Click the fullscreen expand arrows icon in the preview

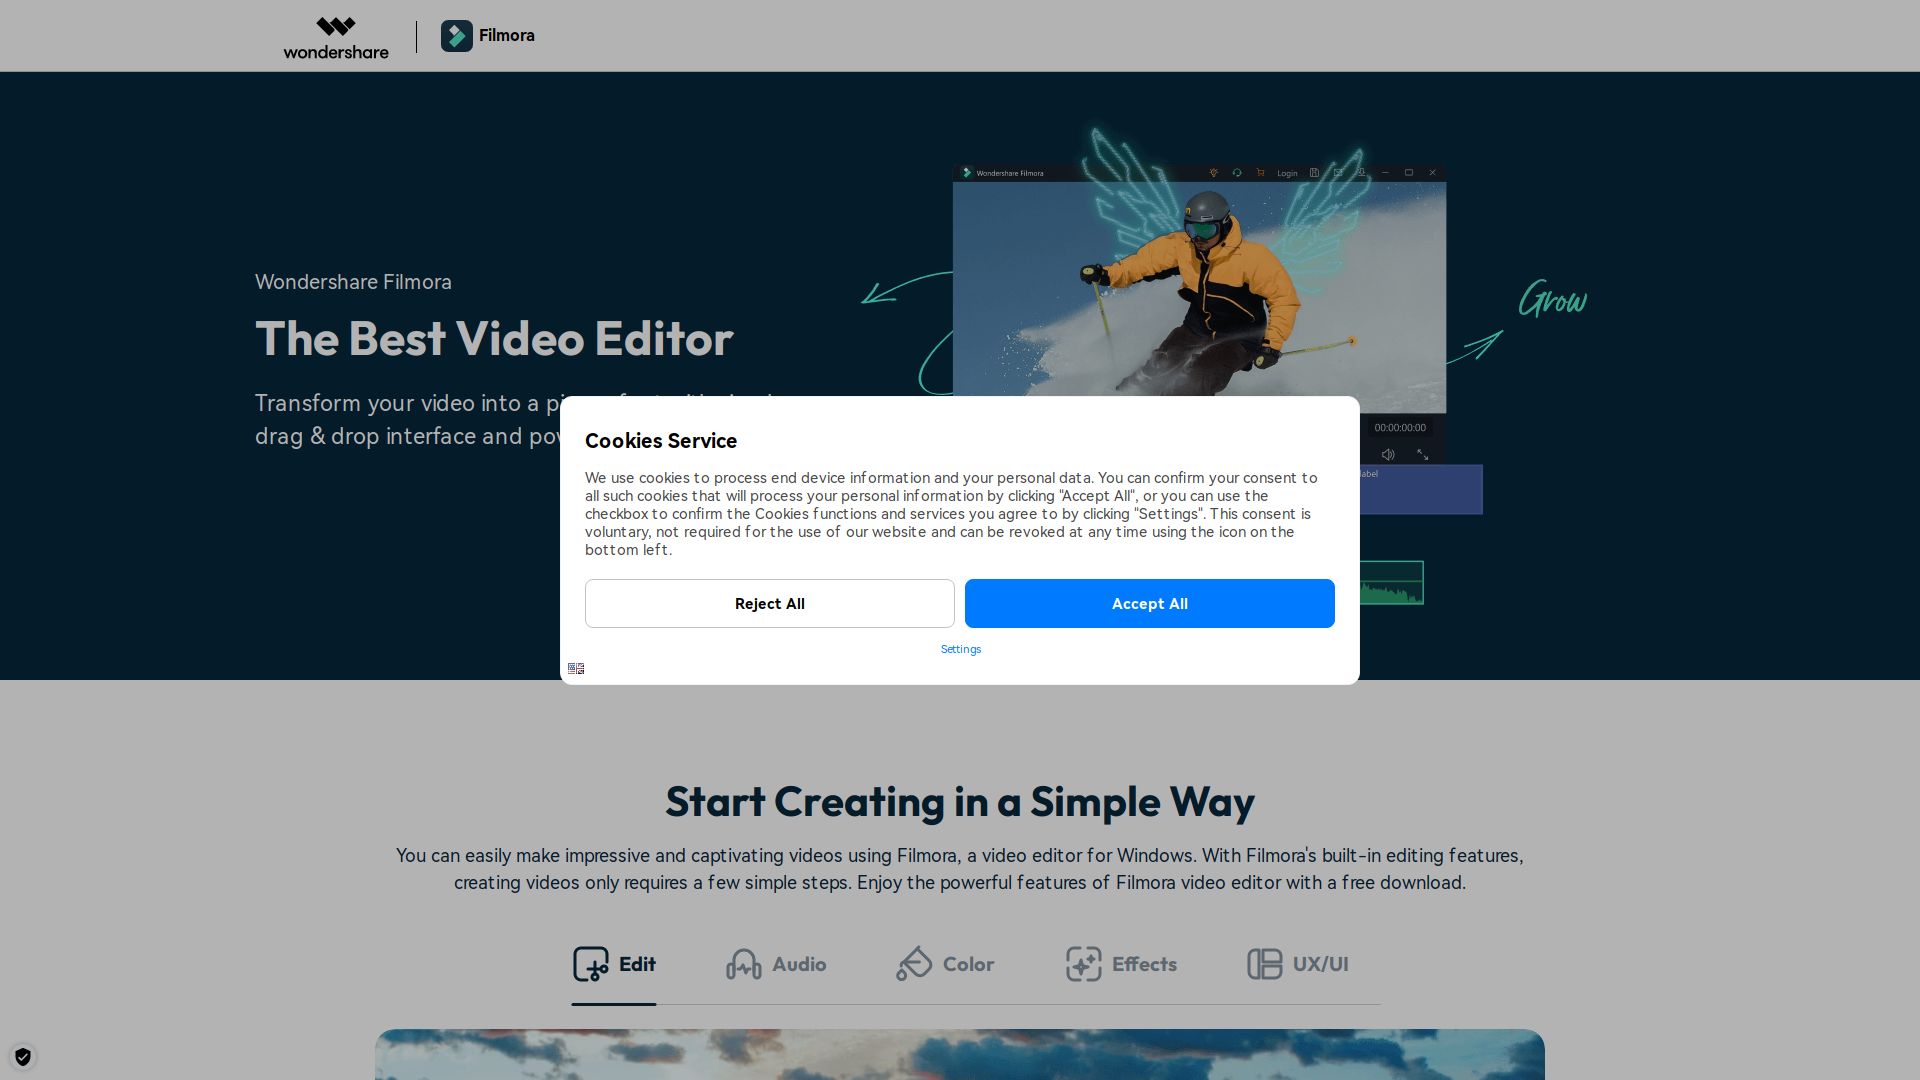click(x=1422, y=455)
